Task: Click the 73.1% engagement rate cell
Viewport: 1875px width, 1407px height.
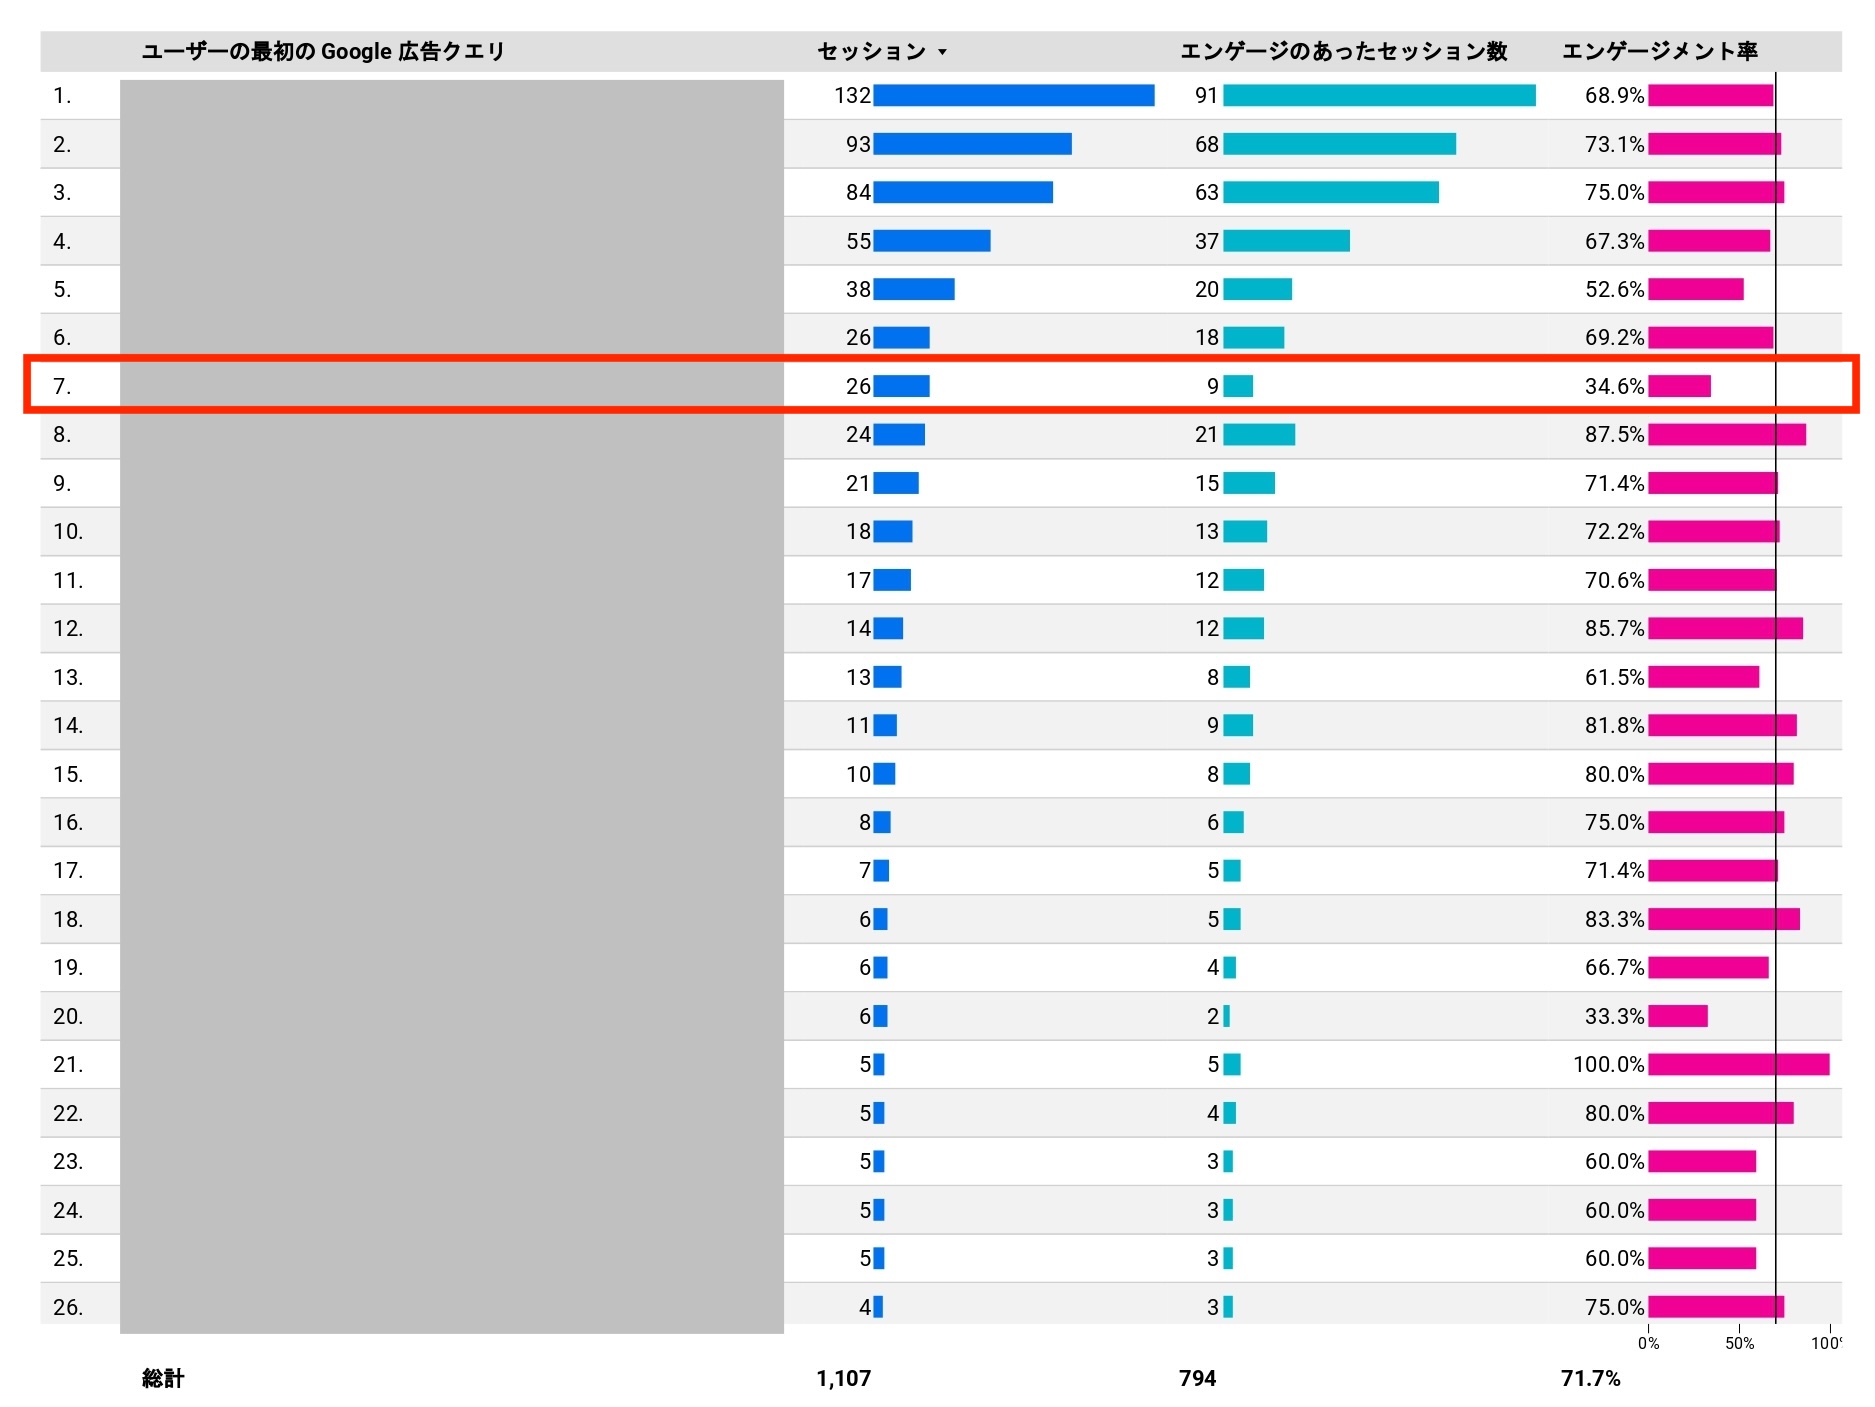Action: click(1614, 144)
